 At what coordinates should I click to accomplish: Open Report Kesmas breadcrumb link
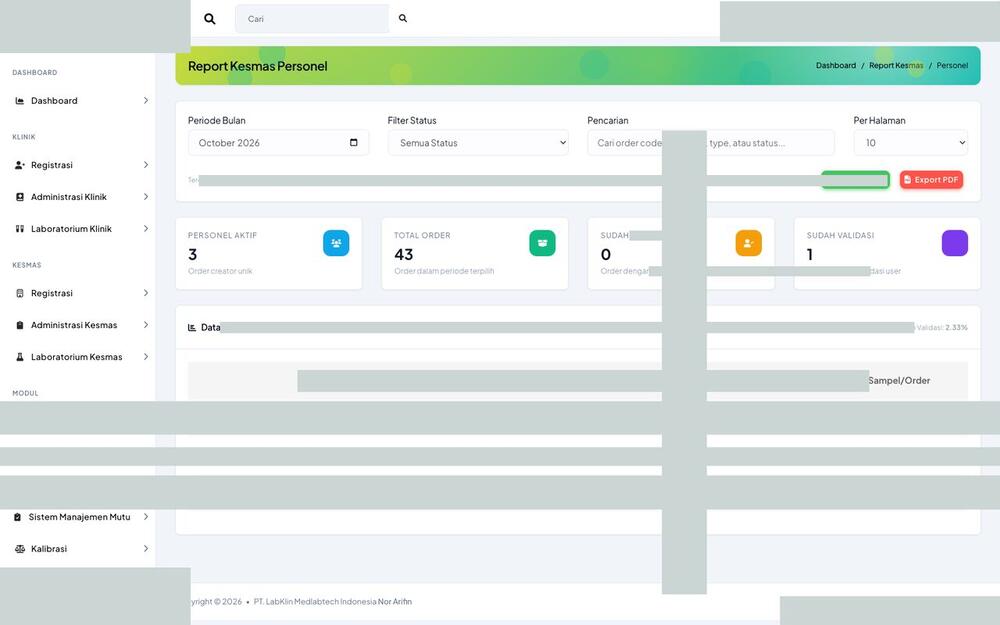point(895,66)
